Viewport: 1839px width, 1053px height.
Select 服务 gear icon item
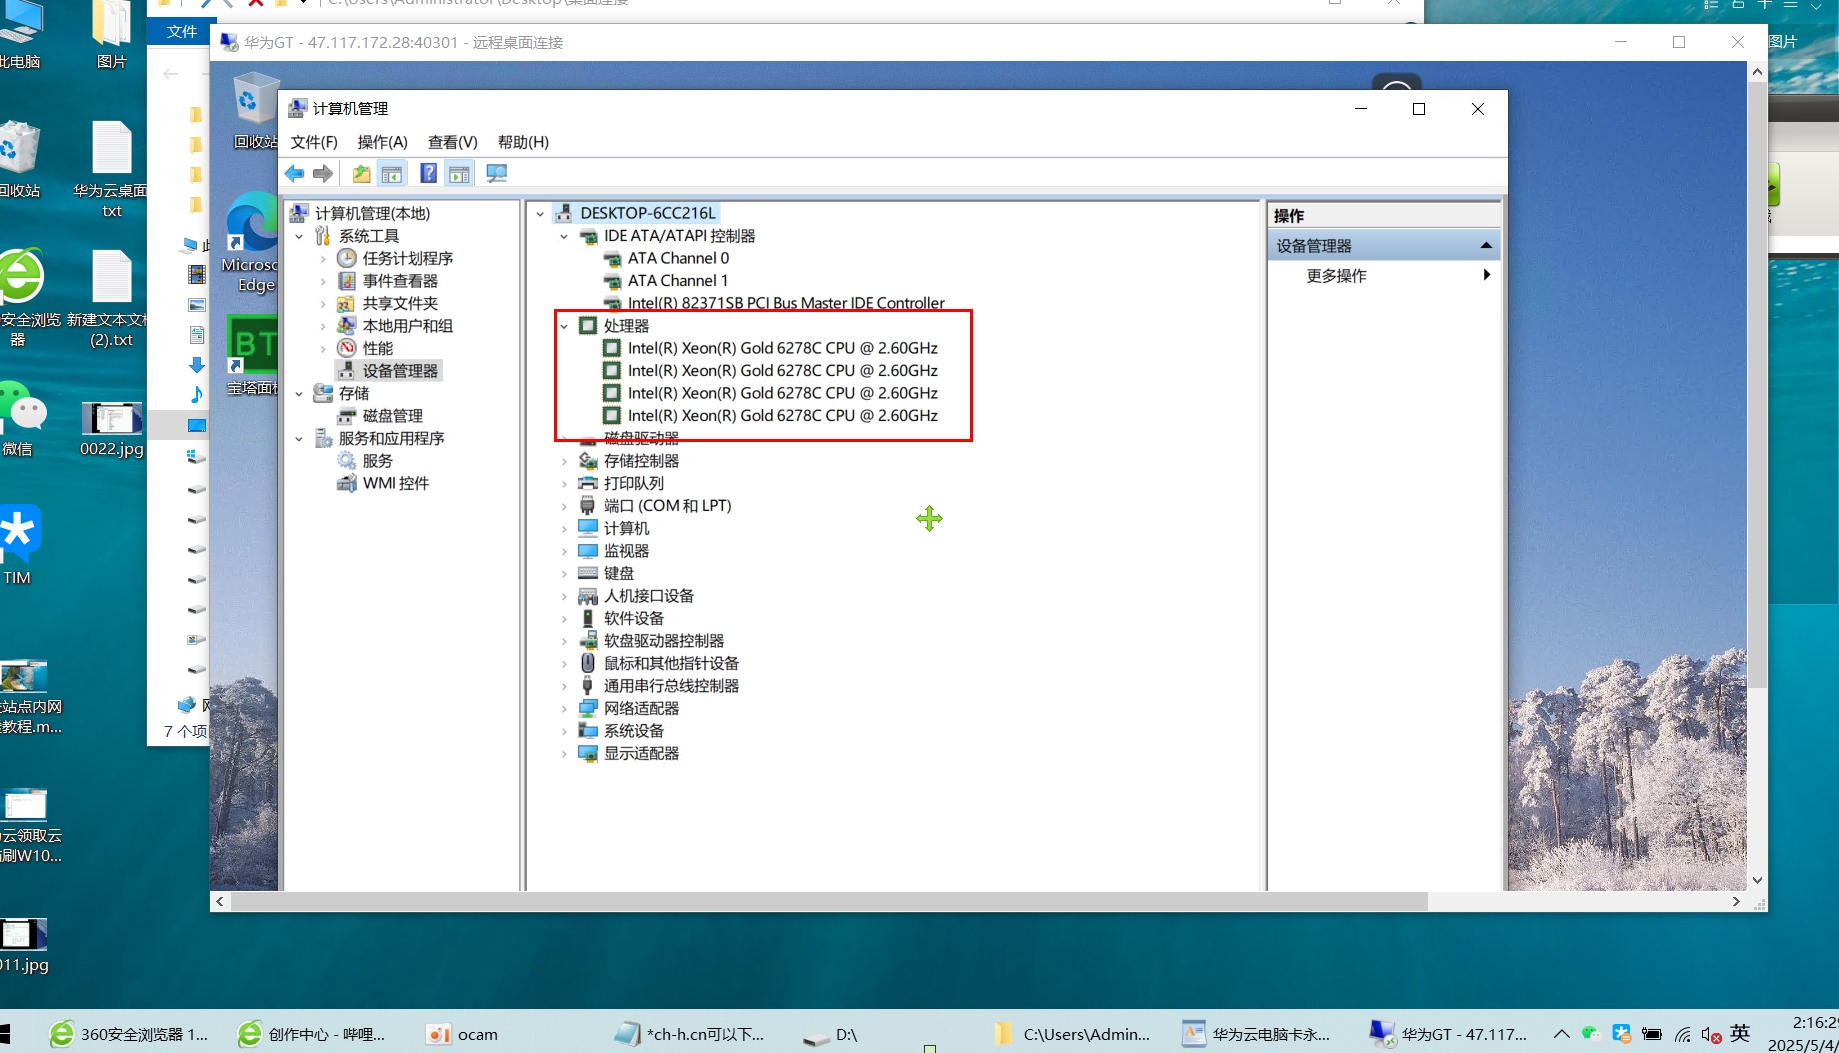pyautogui.click(x=347, y=461)
